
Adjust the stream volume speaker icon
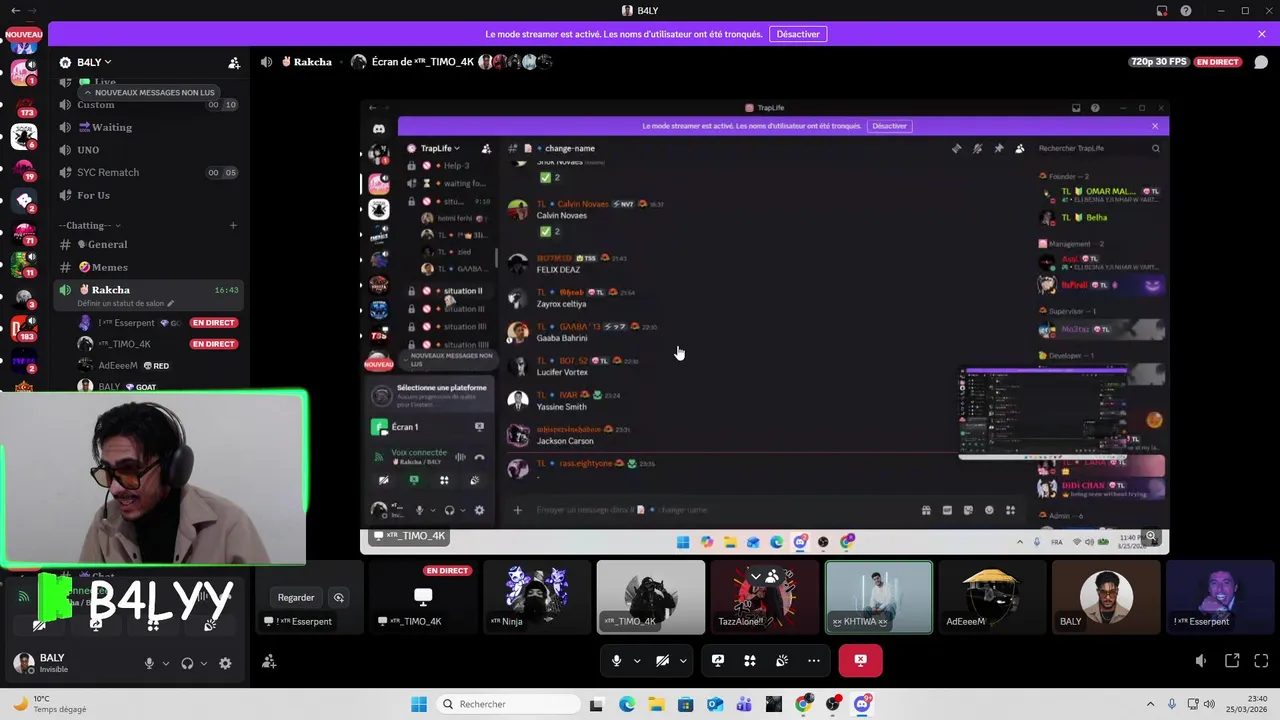(1201, 661)
